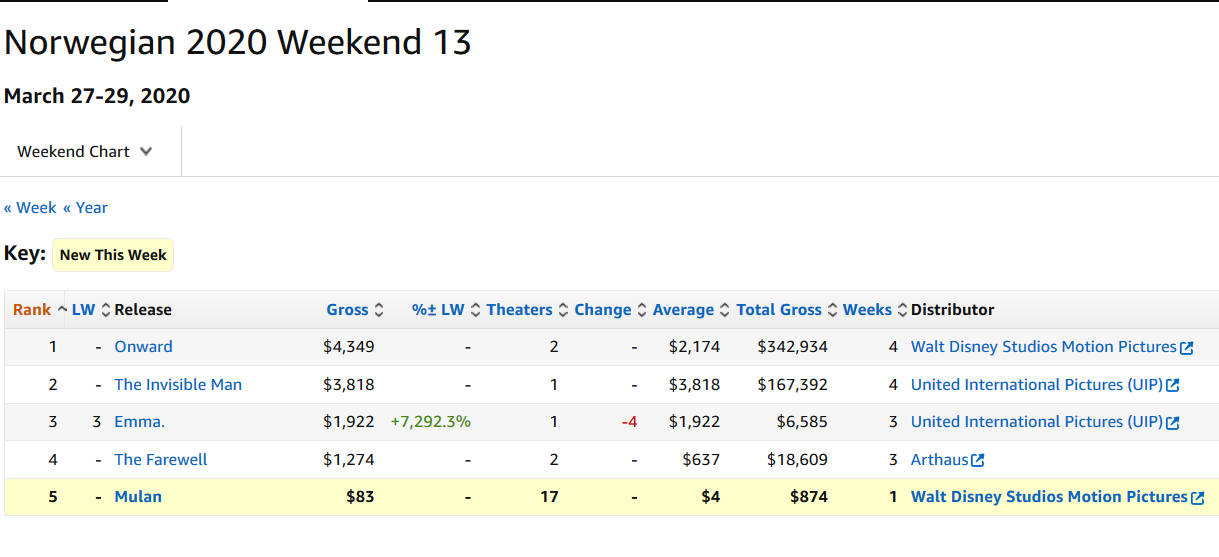This screenshot has width=1219, height=557.
Task: Open Walt Disney distributor link in Mulan row
Action: [1049, 497]
